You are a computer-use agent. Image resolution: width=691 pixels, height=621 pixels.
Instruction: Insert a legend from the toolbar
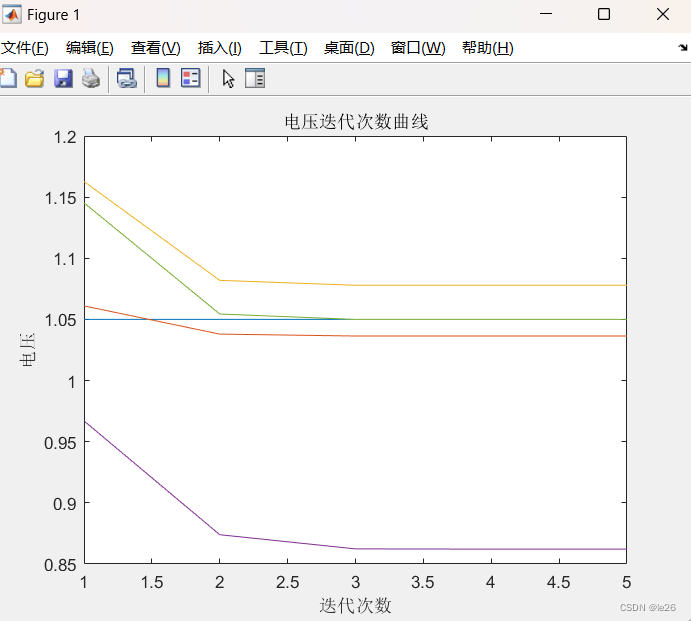(x=191, y=78)
